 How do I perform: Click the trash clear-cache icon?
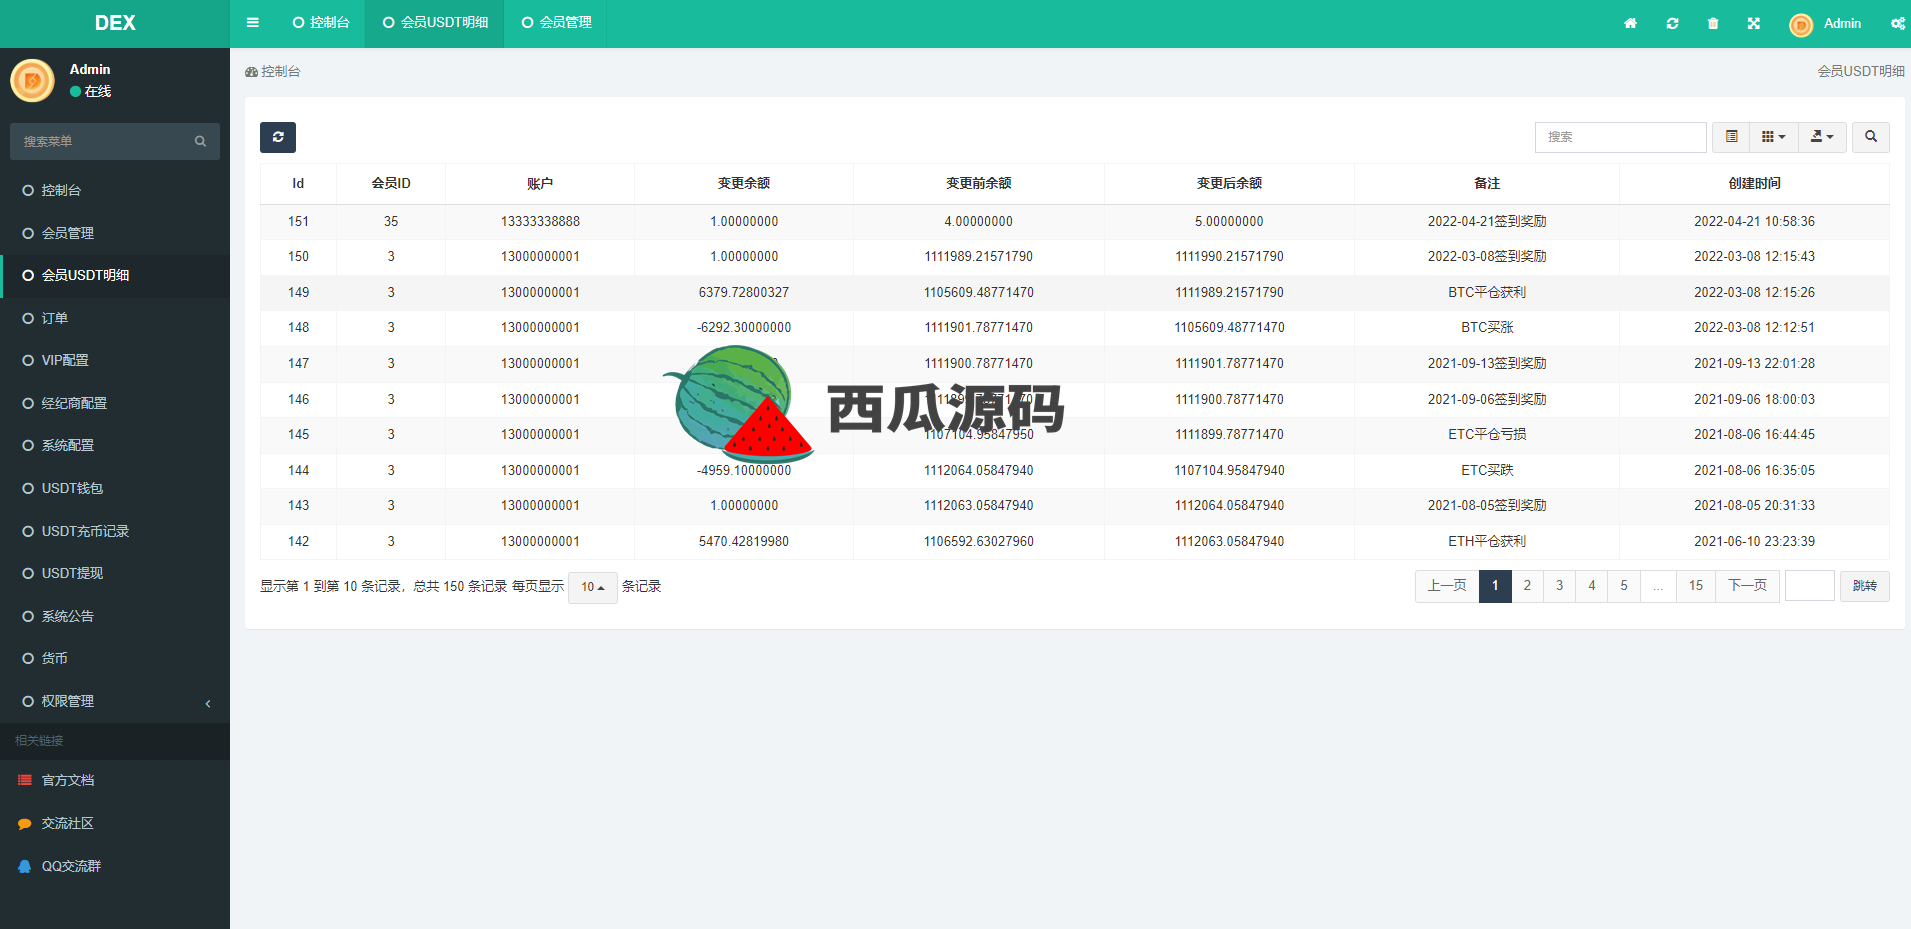pyautogui.click(x=1713, y=23)
